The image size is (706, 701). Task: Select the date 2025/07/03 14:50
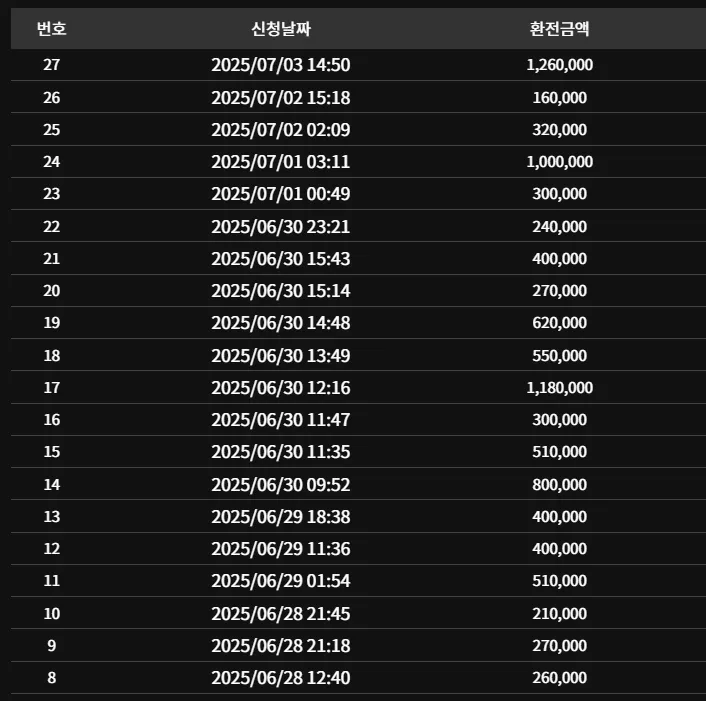281,65
